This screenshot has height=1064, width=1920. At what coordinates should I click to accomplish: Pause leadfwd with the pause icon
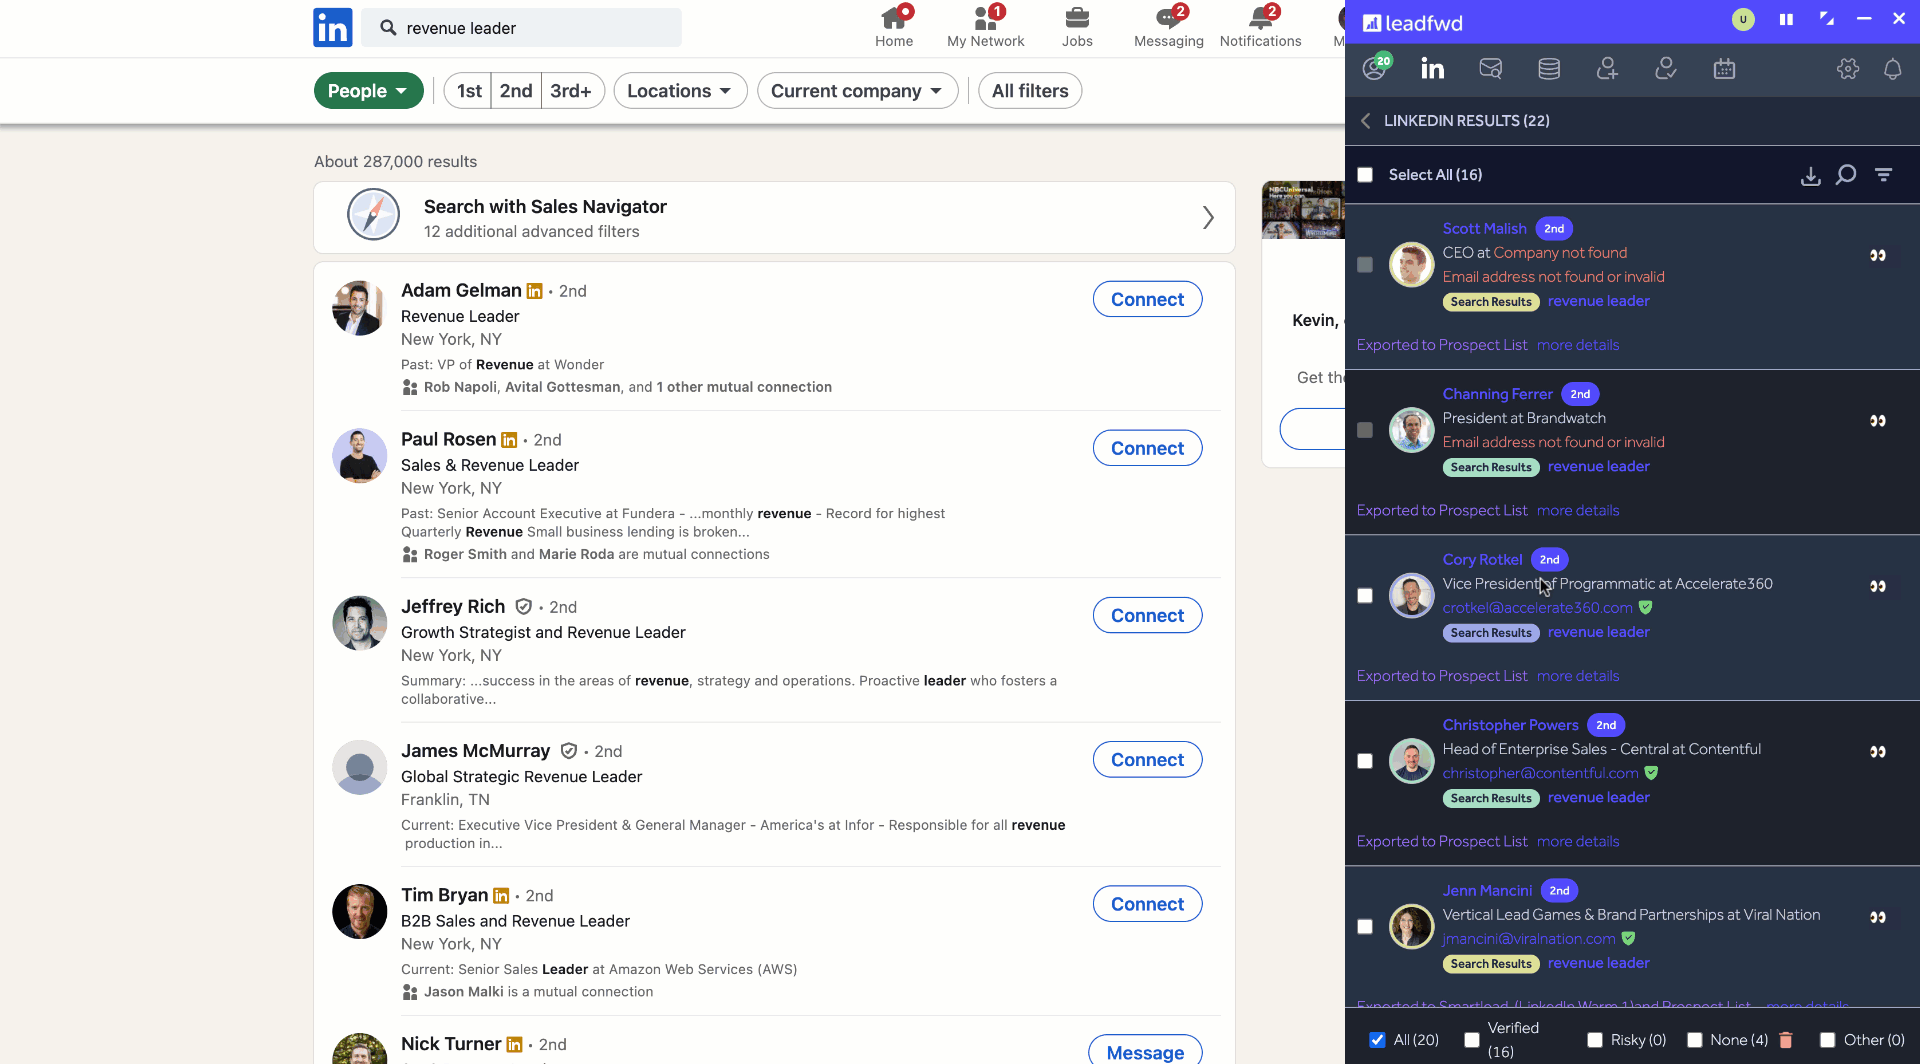1786,19
